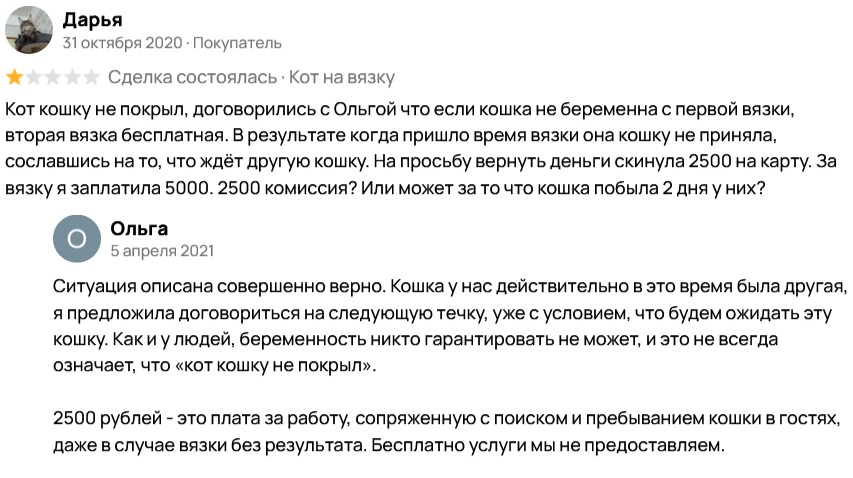Click the quoted «кот кошку не покрыл» text
The image size is (853, 478).
click(x=273, y=365)
